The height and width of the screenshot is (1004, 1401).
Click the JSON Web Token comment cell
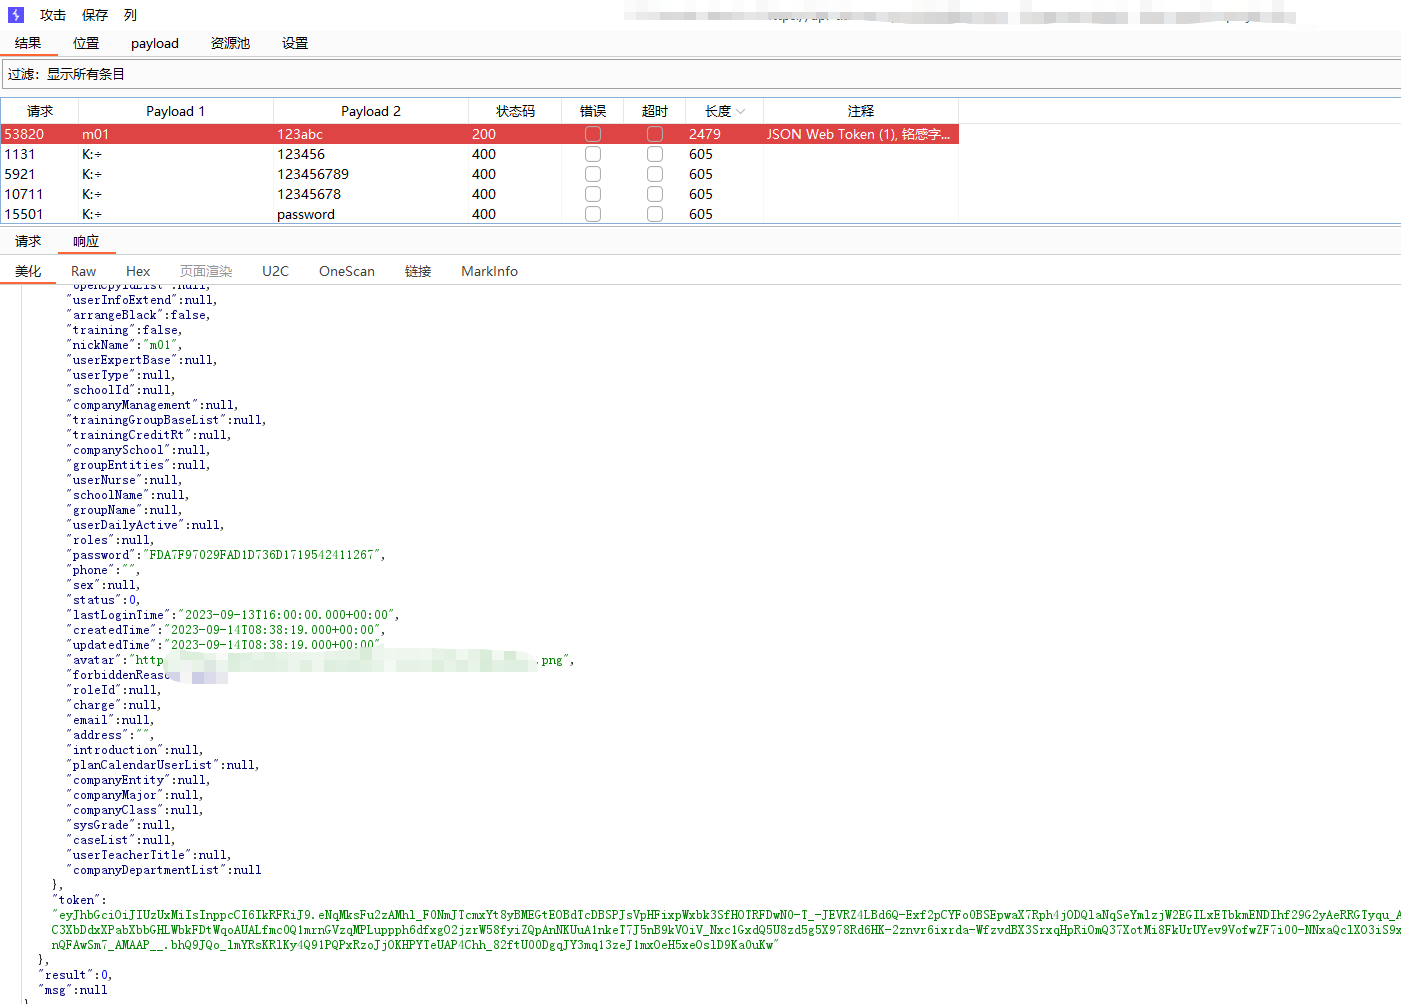click(861, 134)
